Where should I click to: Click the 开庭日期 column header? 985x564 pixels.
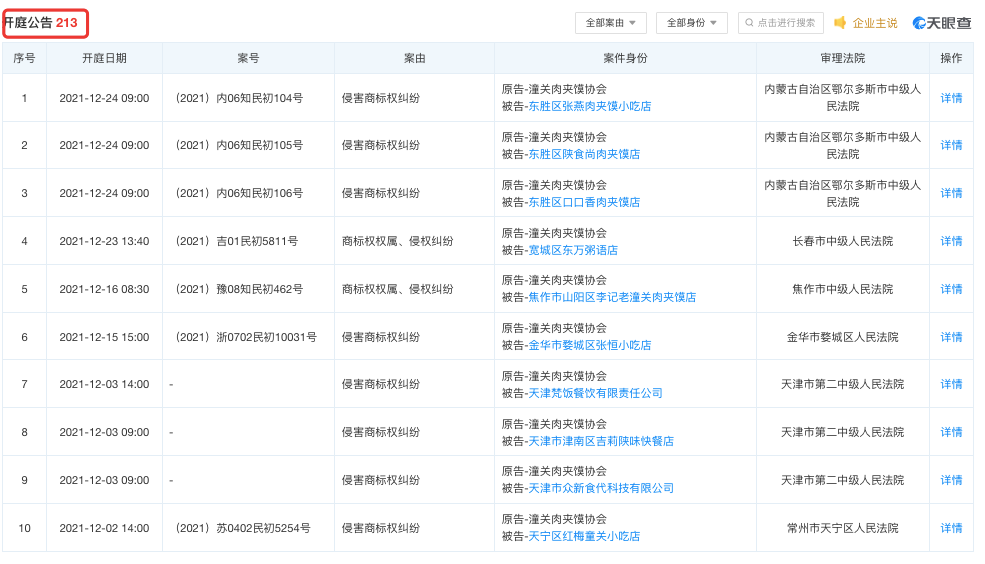coord(104,59)
